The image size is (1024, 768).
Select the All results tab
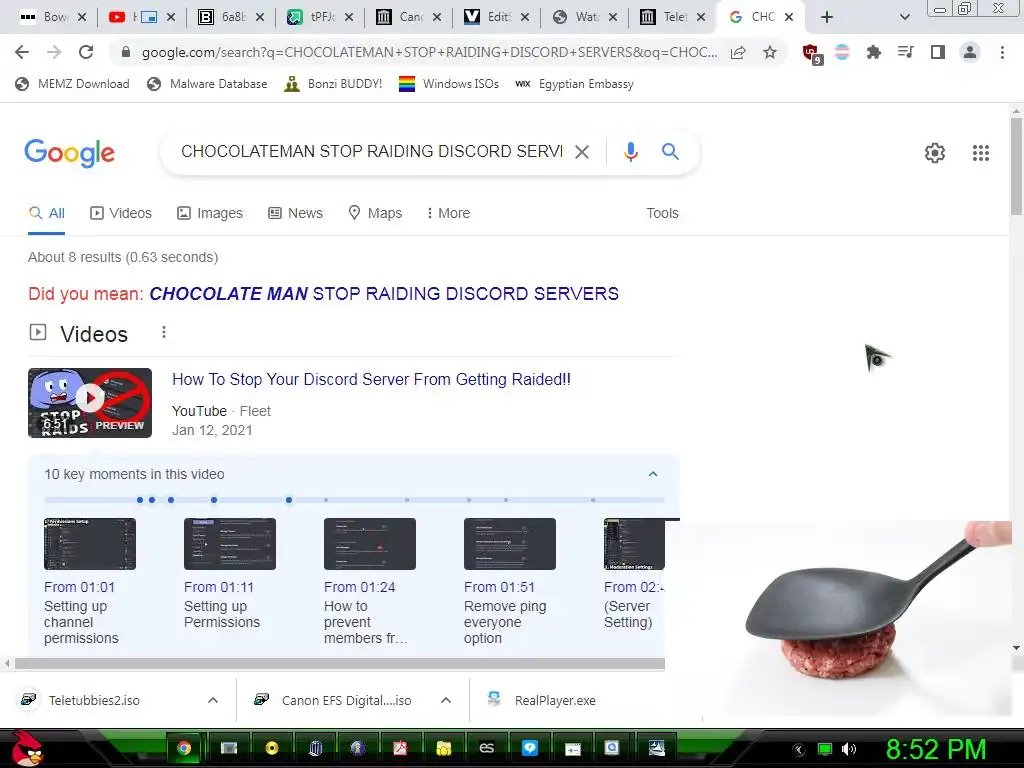point(46,213)
